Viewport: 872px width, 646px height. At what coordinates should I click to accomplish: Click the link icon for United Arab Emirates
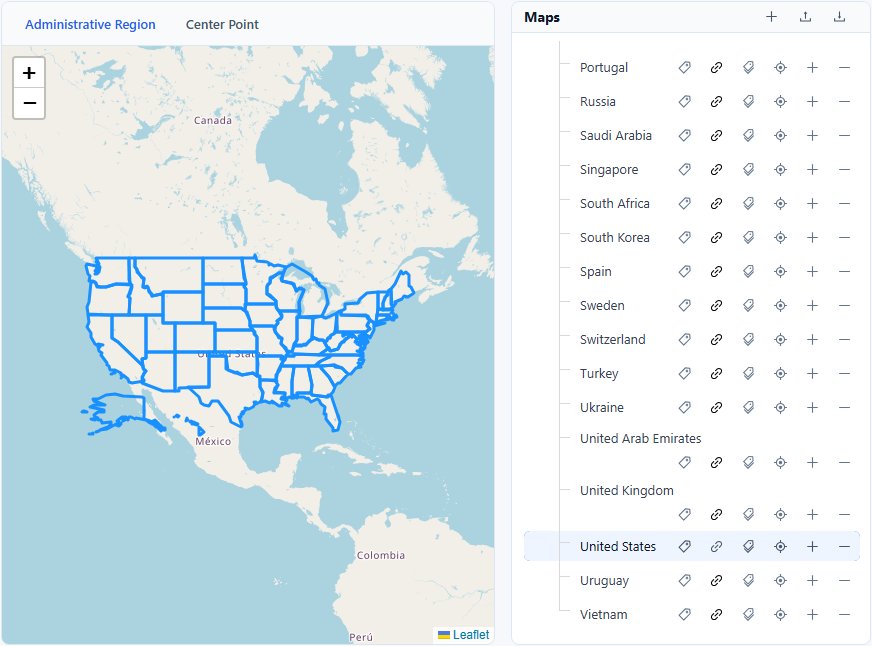tap(716, 462)
